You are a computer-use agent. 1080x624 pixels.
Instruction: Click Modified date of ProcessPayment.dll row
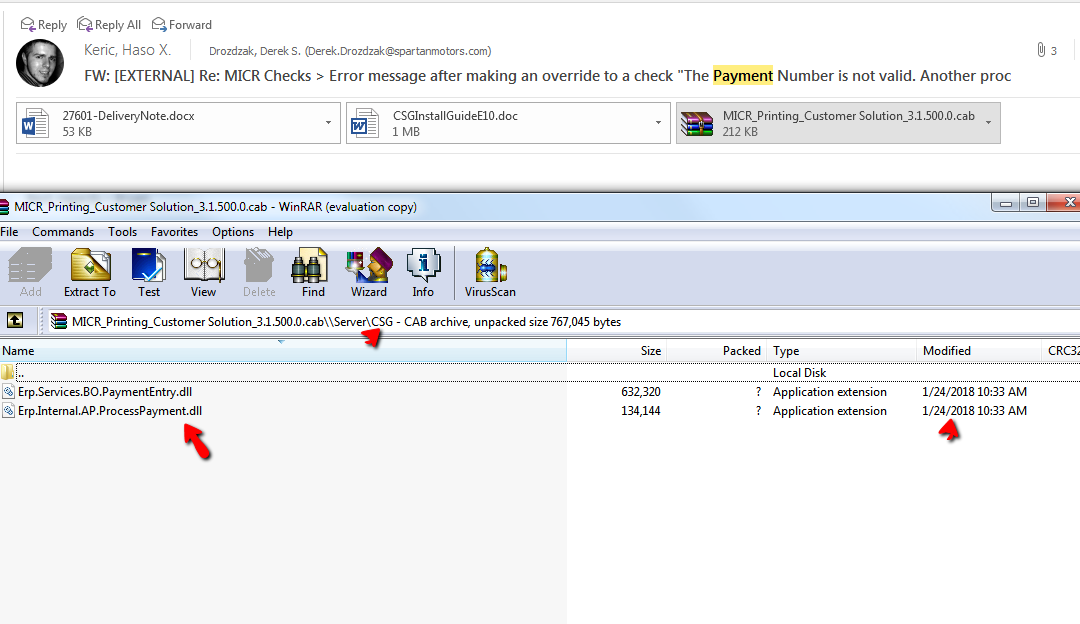974,411
